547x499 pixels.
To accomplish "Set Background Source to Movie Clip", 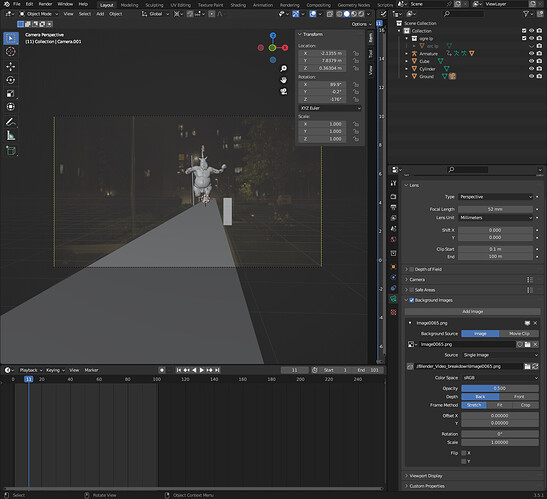I will [519, 334].
